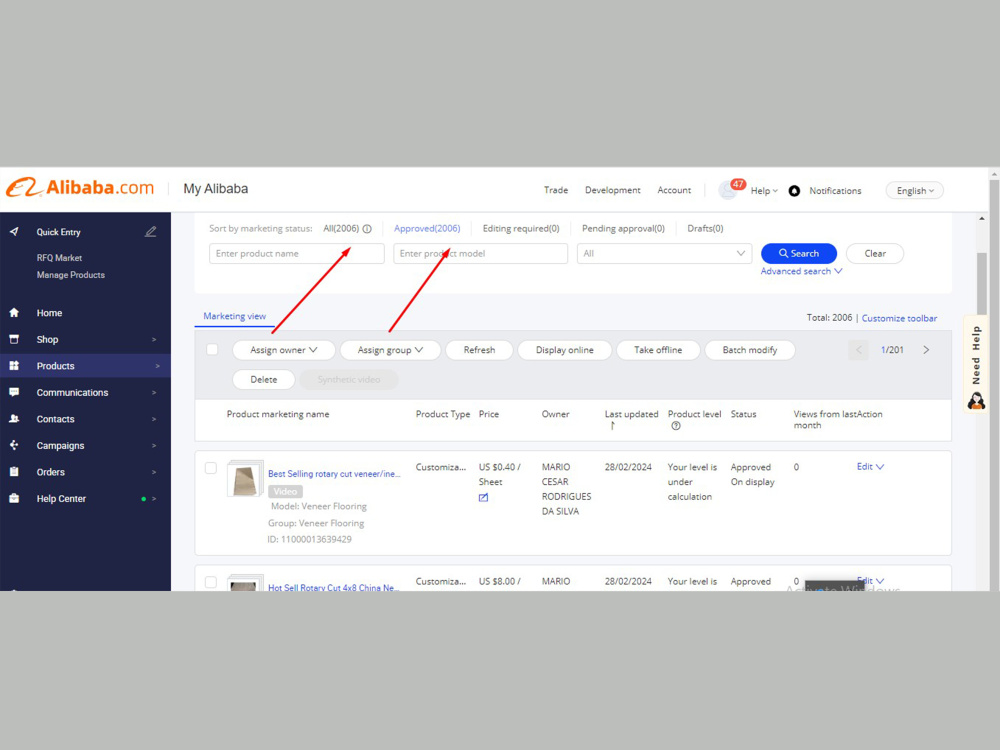
Task: Click the Refresh button
Action: [479, 349]
